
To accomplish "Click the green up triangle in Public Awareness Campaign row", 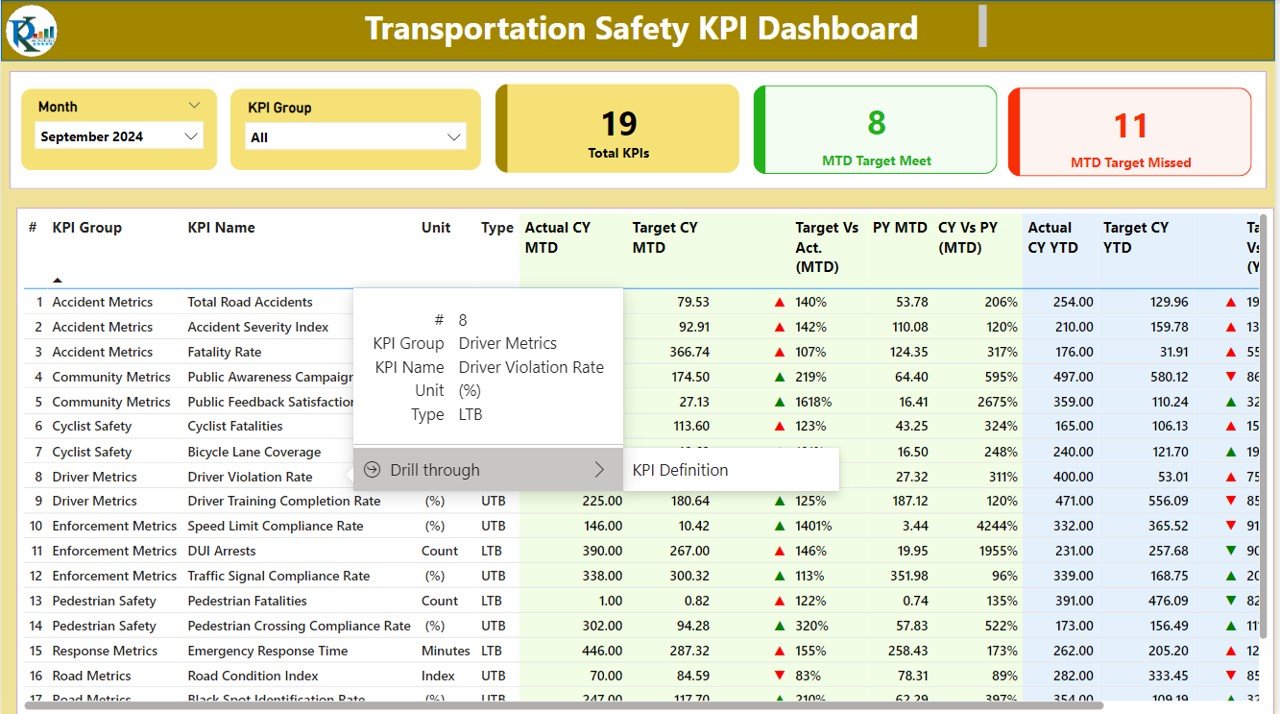I will 780,377.
